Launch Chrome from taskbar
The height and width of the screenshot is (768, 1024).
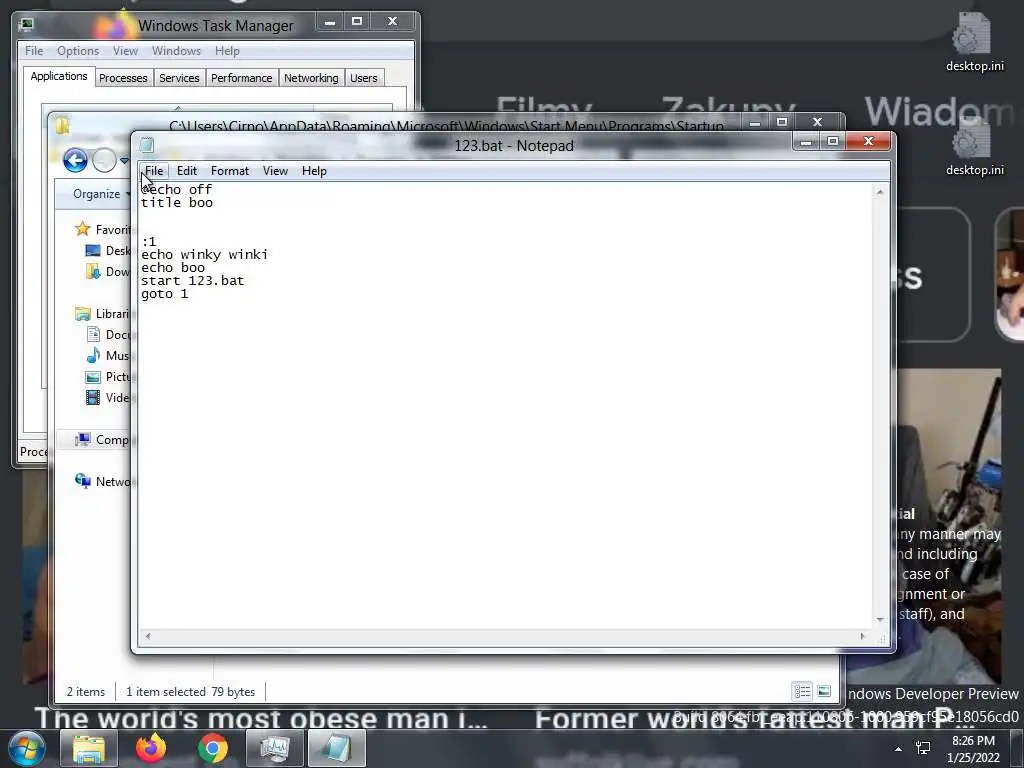click(213, 749)
